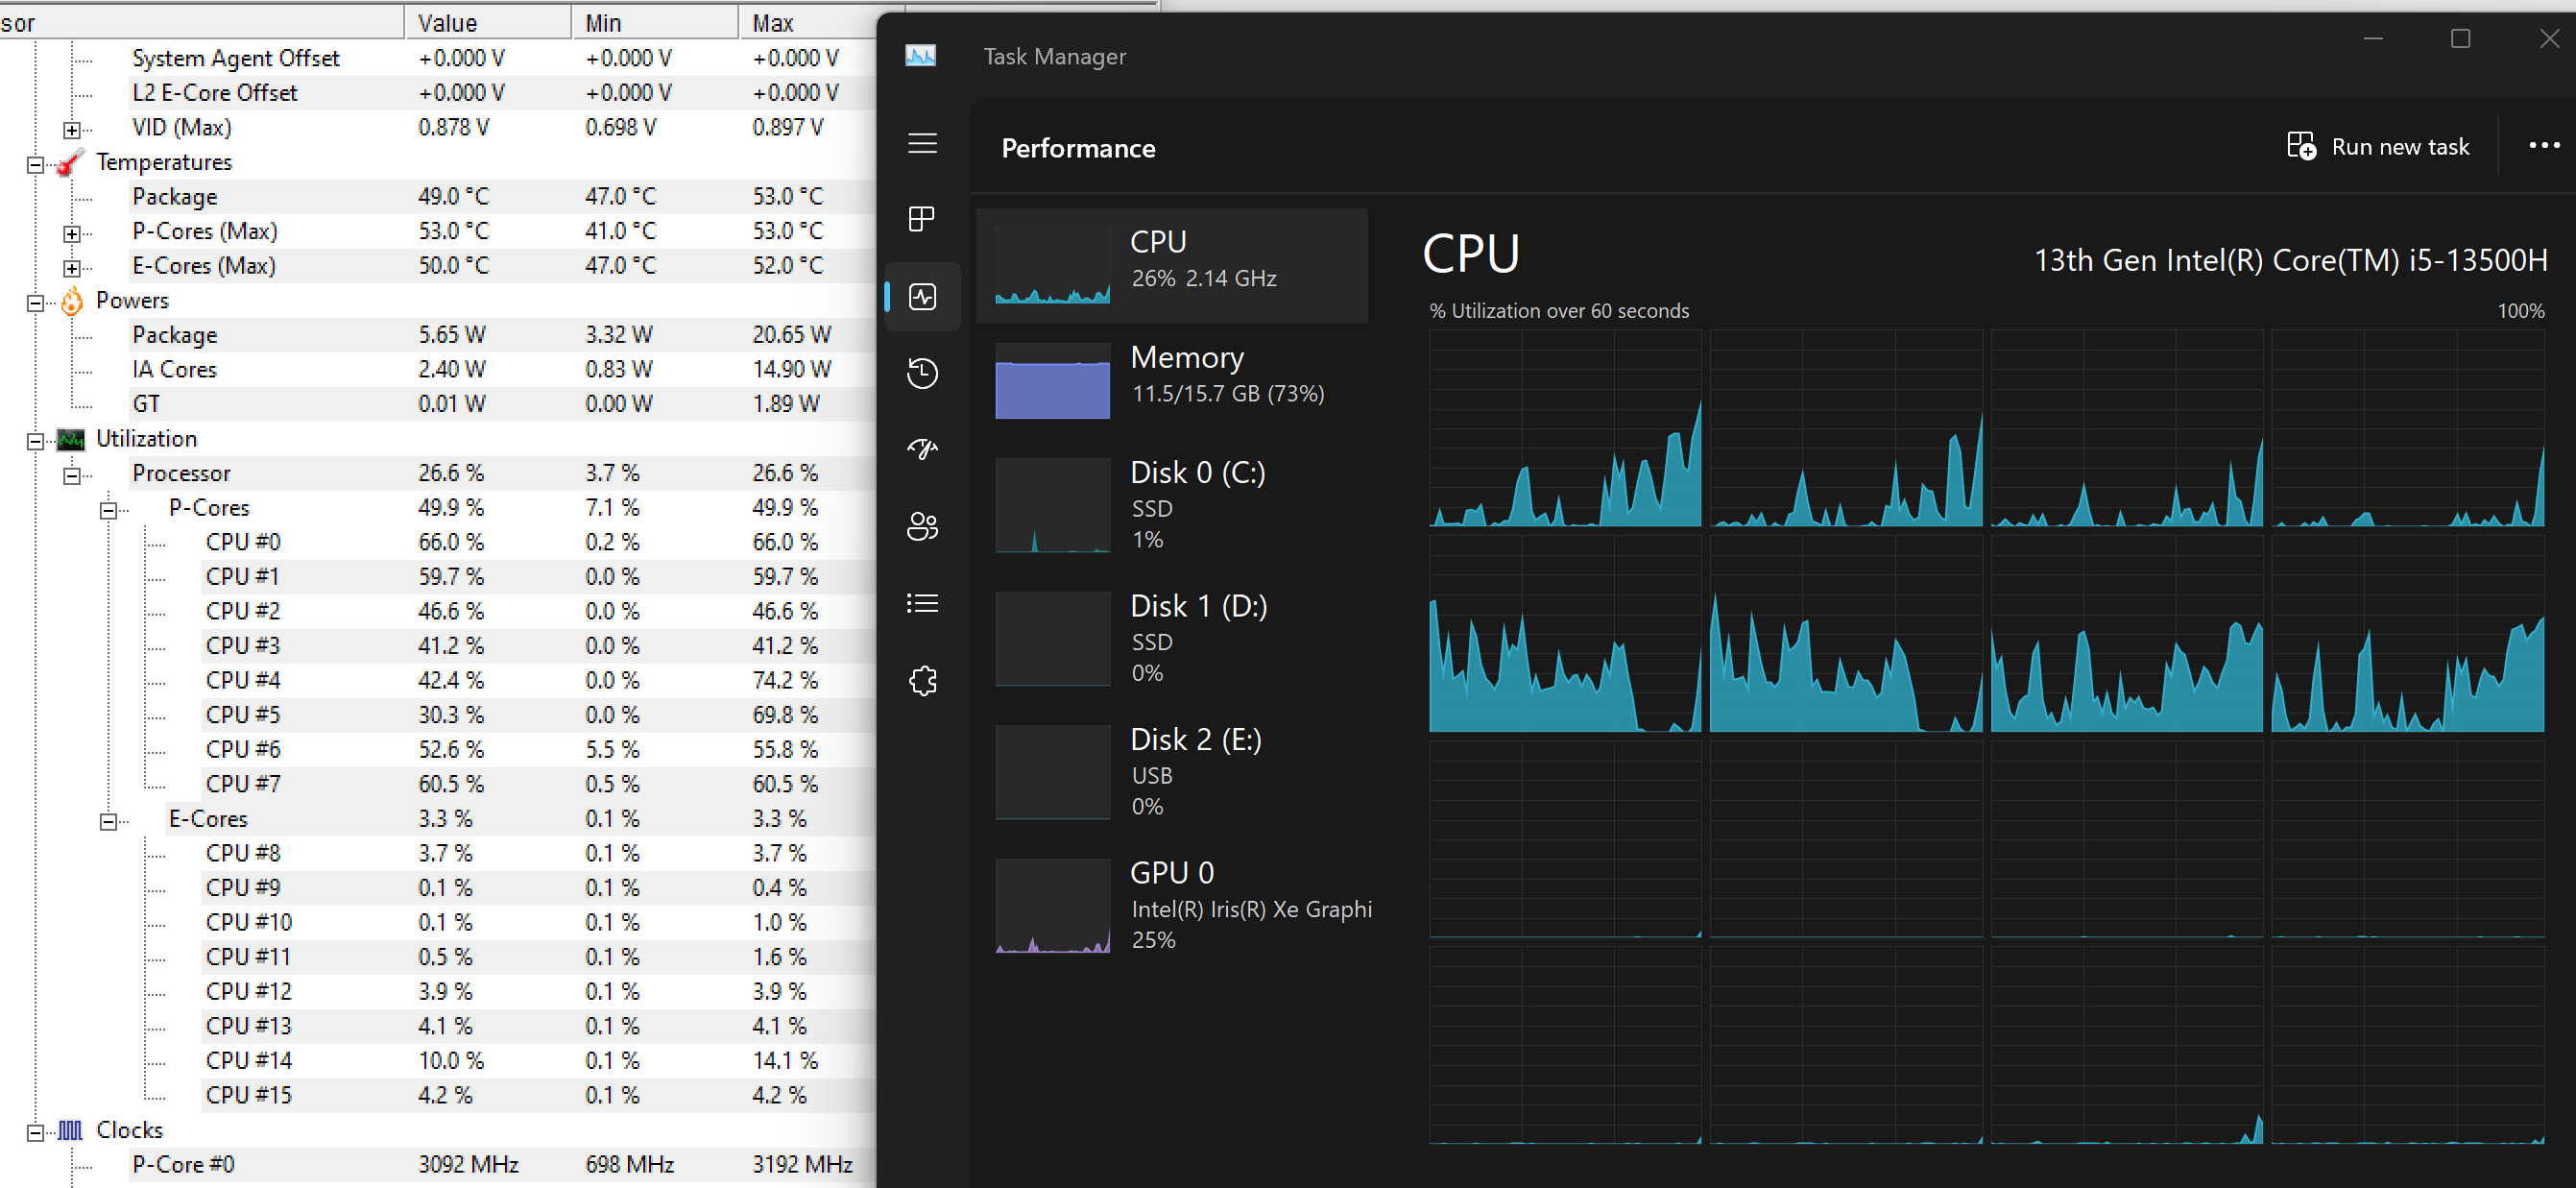Select Disk 2 (E:) USB entry
This screenshot has height=1188, width=2576.
(1171, 772)
